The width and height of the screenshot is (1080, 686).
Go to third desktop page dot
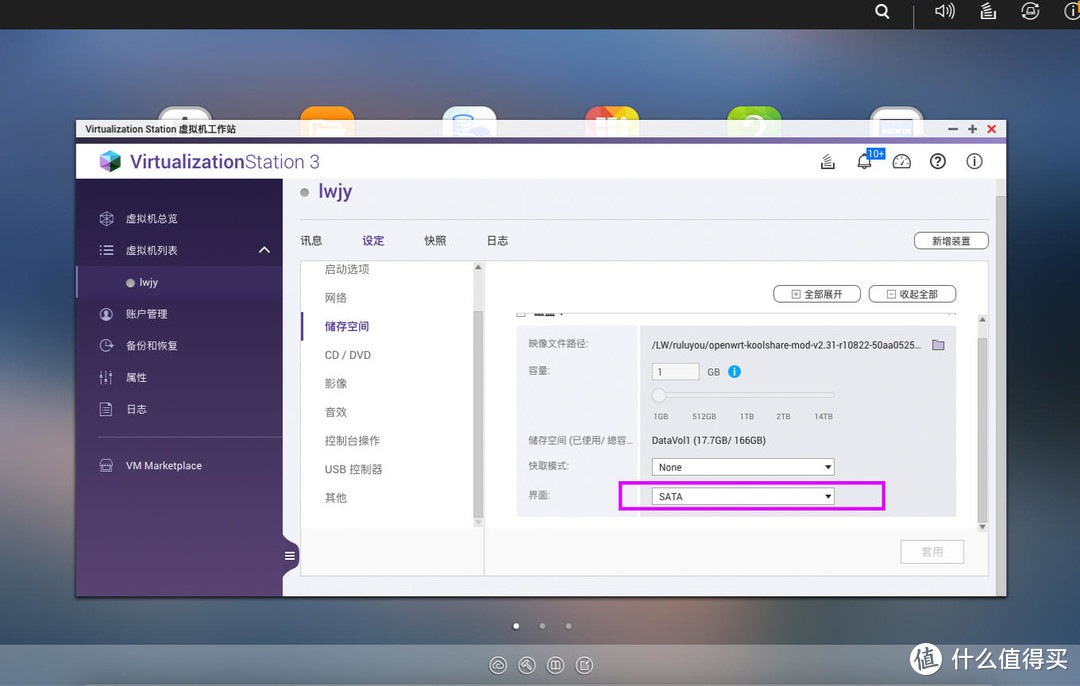(568, 626)
